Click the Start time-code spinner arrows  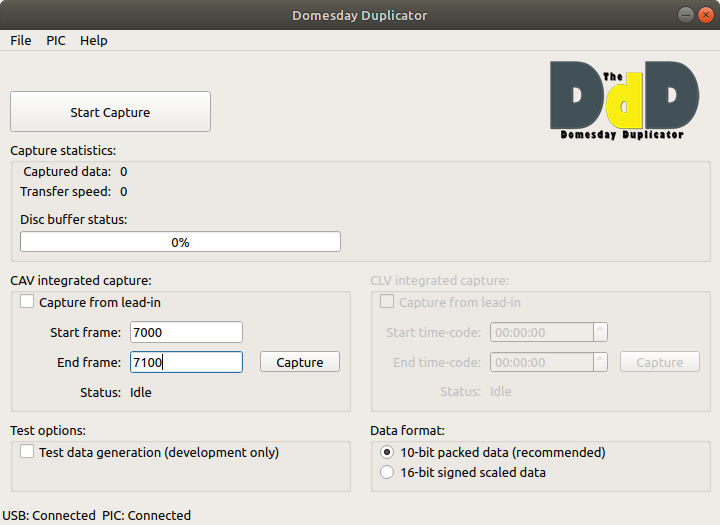pos(600,332)
